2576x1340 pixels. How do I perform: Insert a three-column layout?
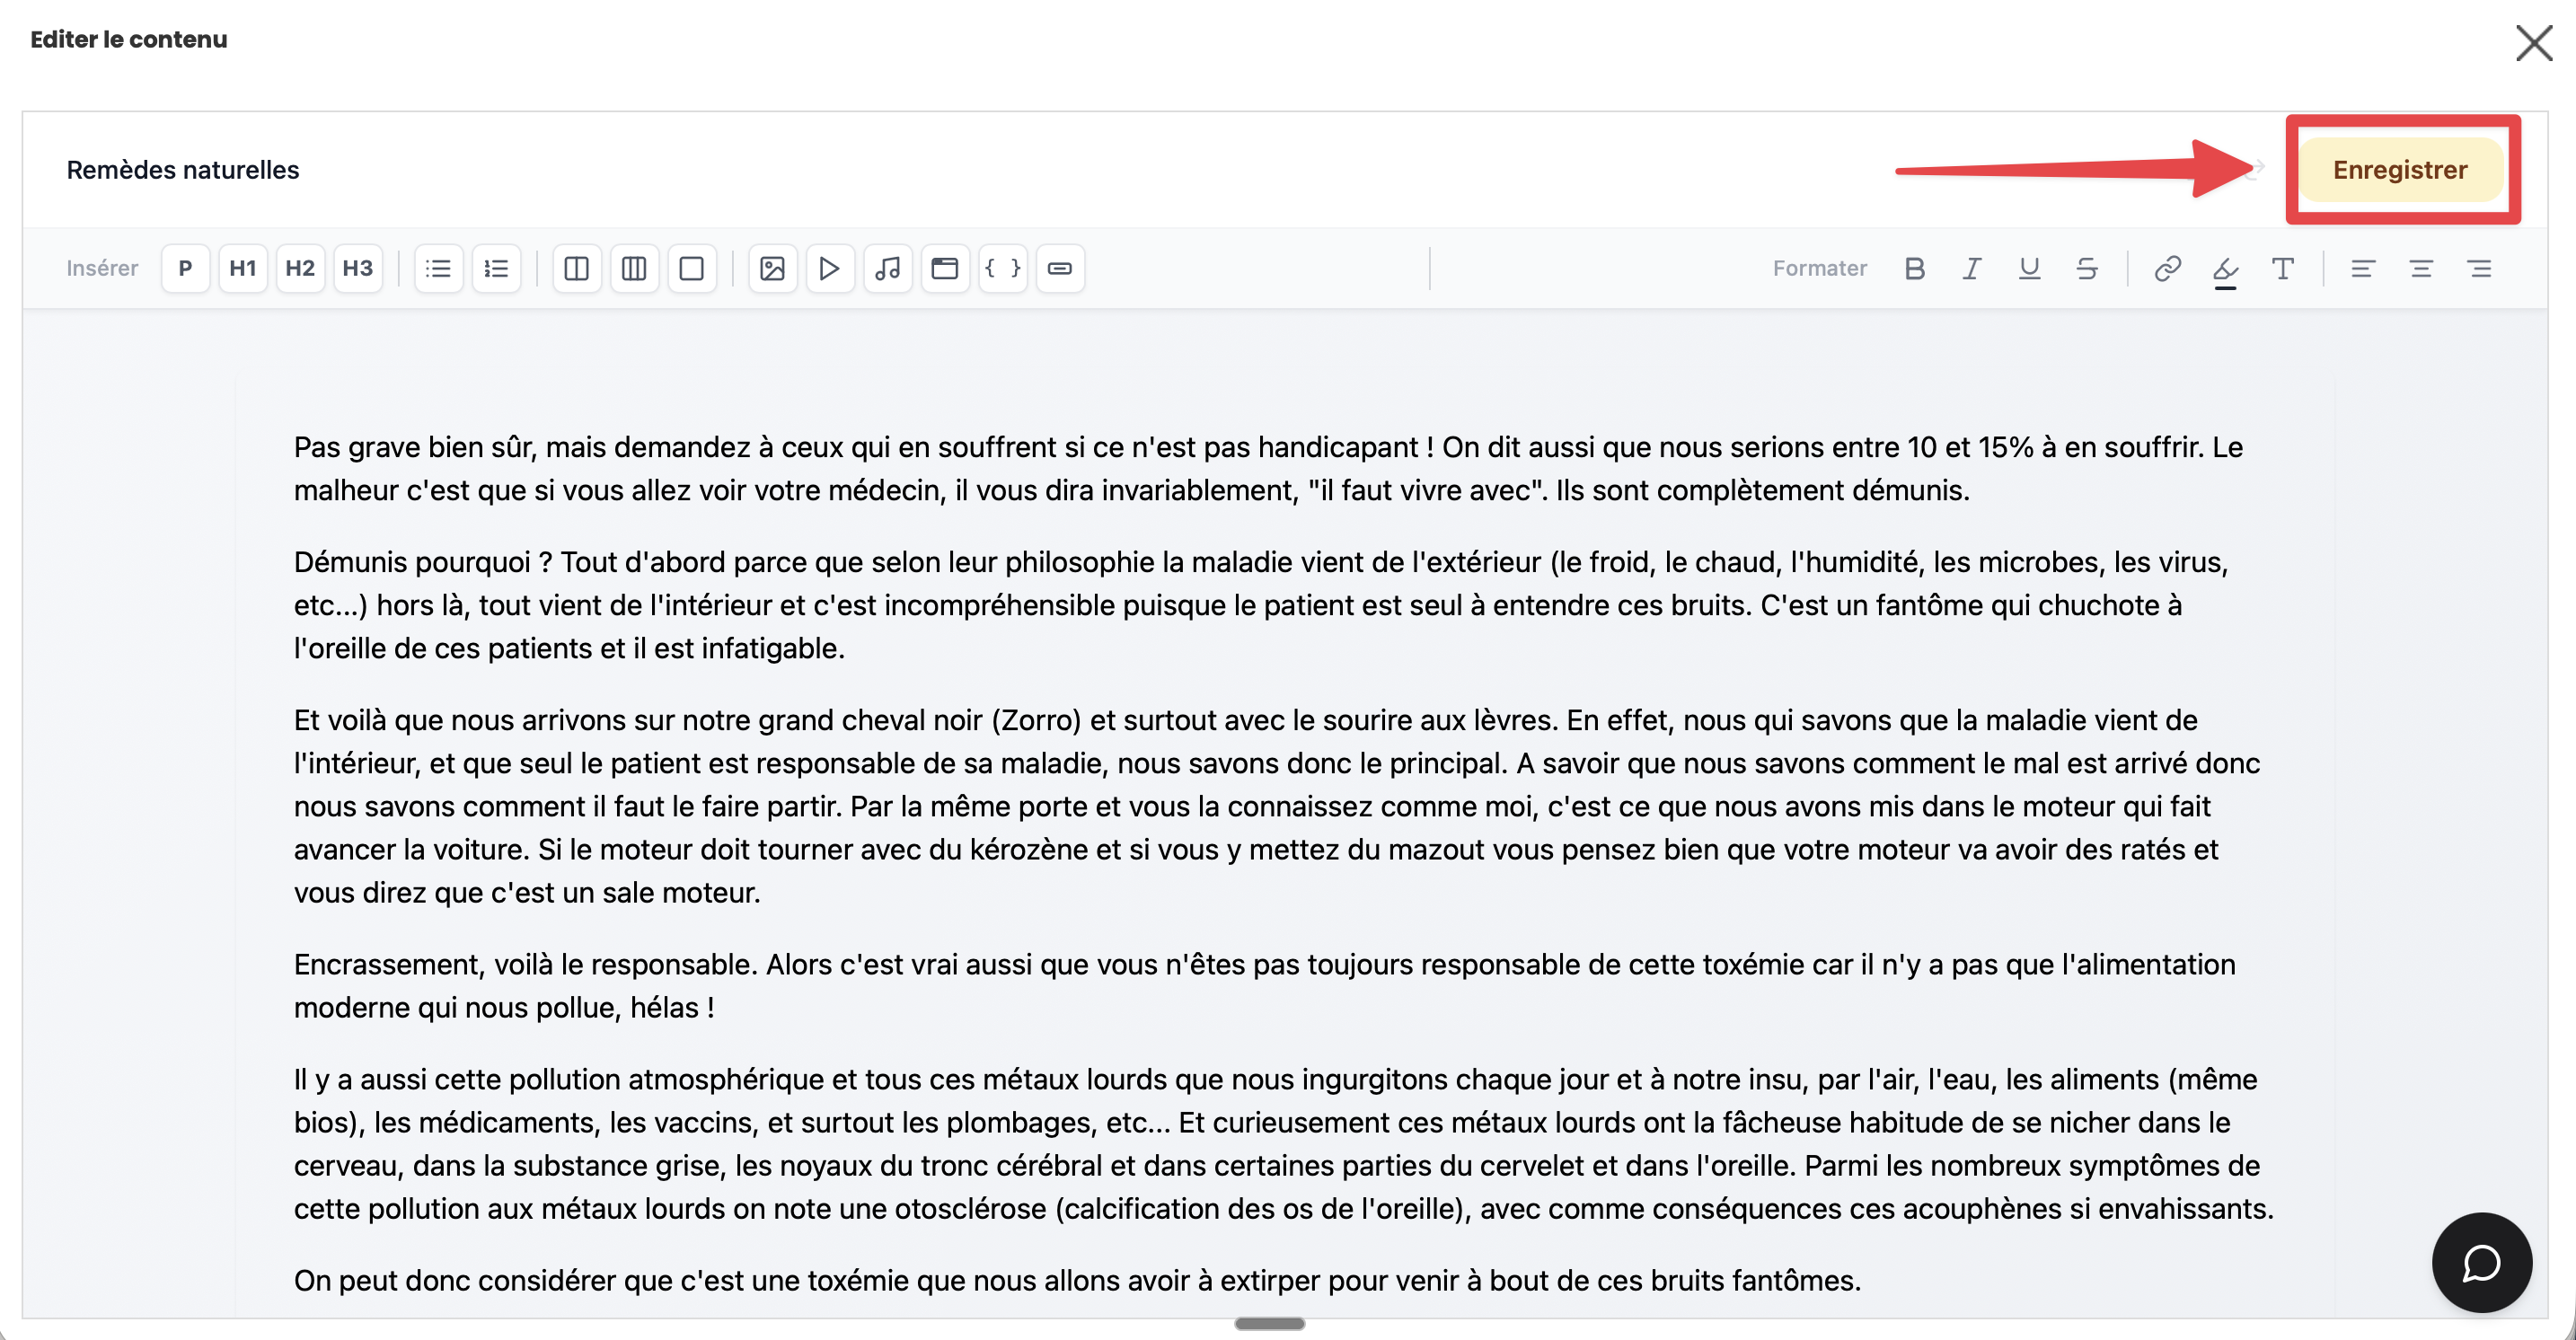click(x=634, y=268)
